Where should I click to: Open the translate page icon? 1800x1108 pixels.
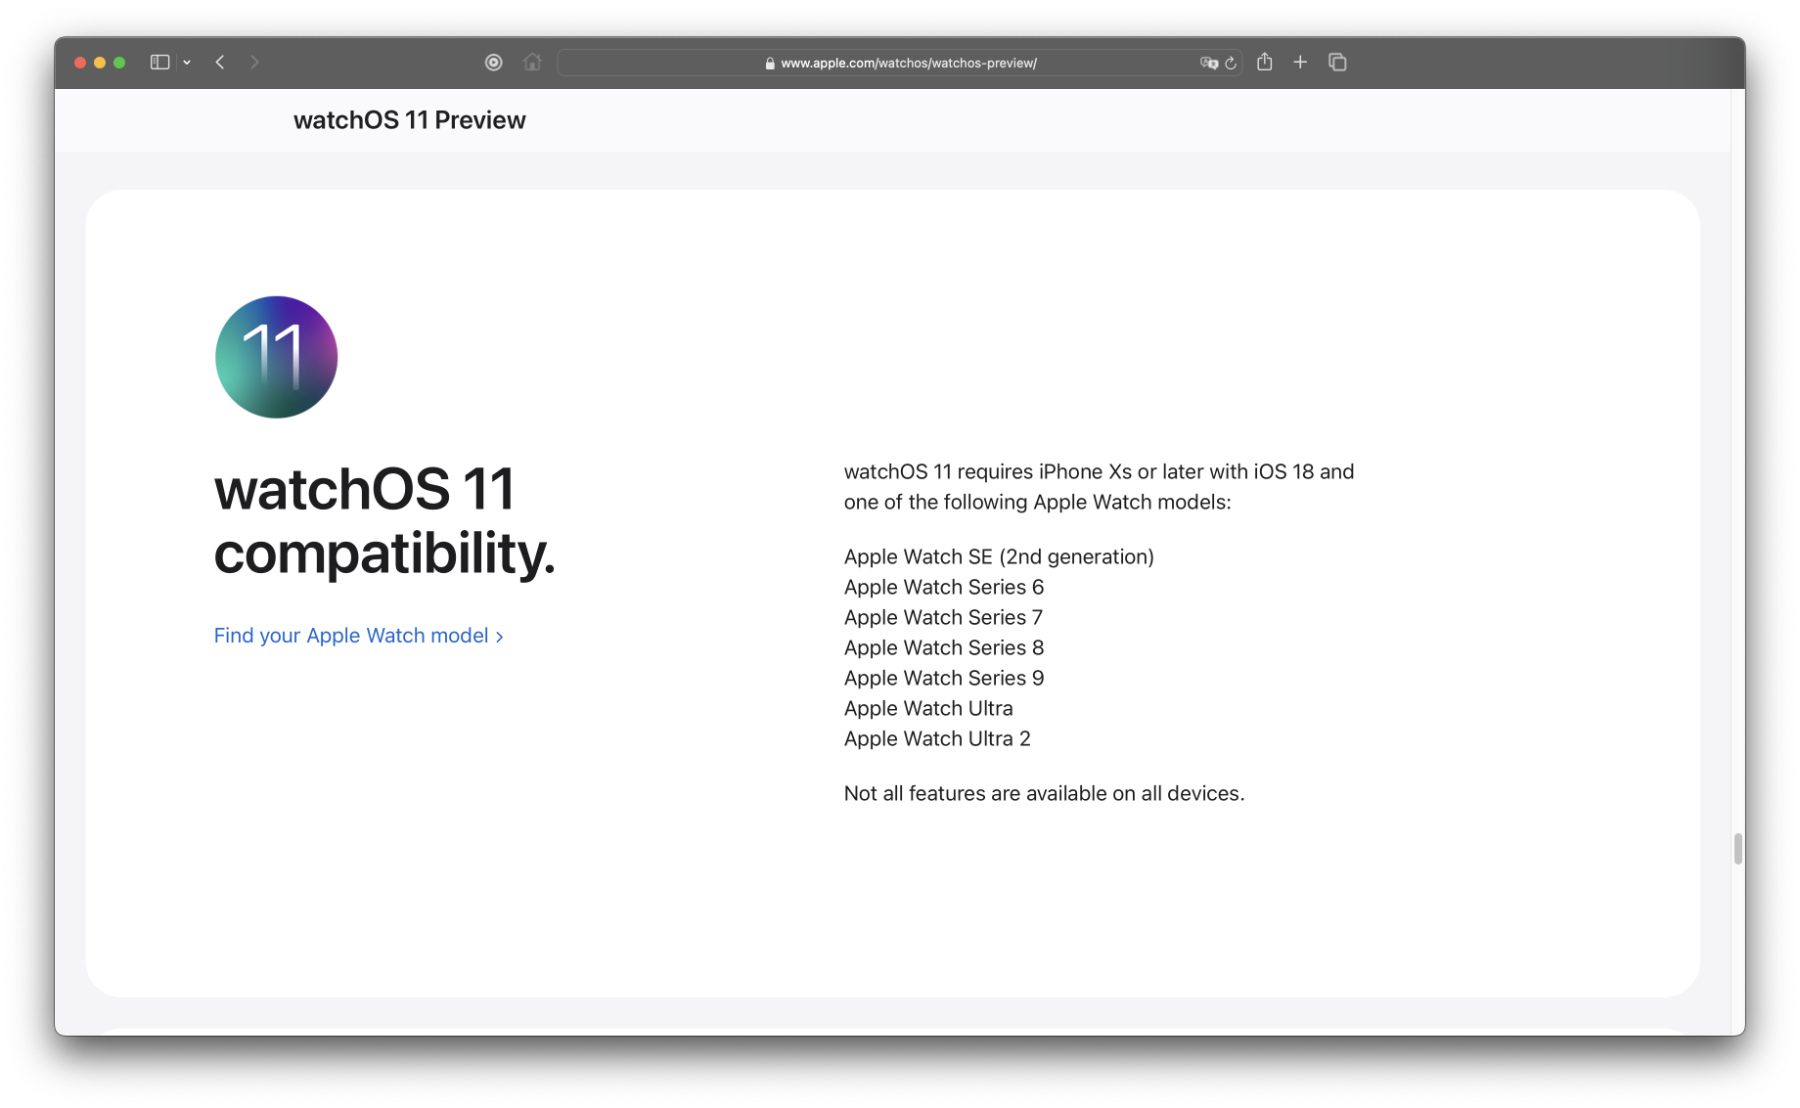click(1208, 62)
